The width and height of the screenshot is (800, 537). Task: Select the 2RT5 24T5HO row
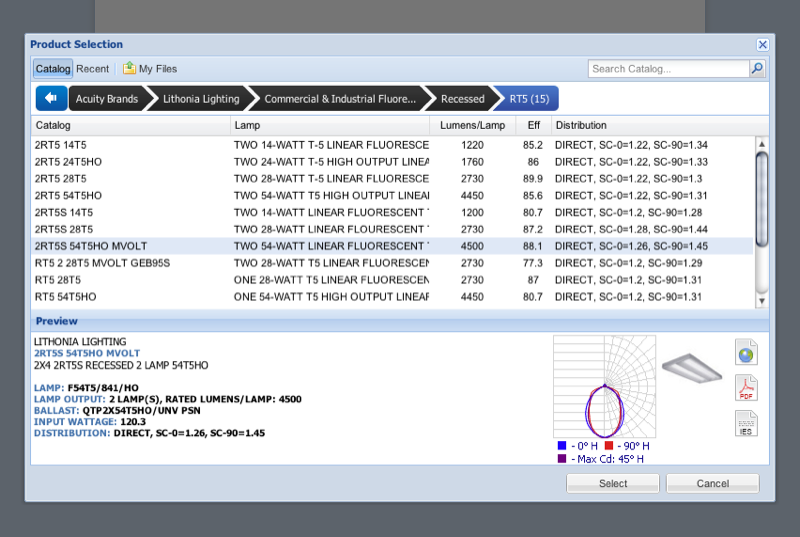tap(392, 162)
